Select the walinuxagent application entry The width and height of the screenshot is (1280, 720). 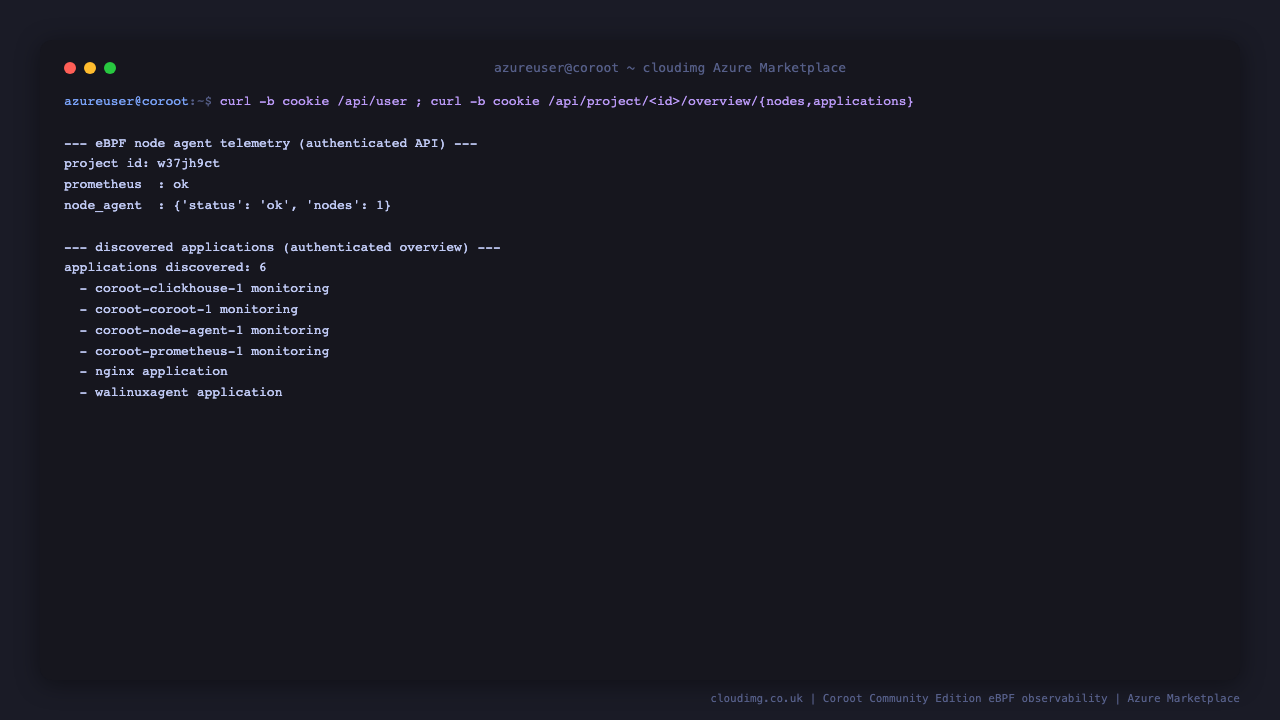pyautogui.click(x=181, y=393)
